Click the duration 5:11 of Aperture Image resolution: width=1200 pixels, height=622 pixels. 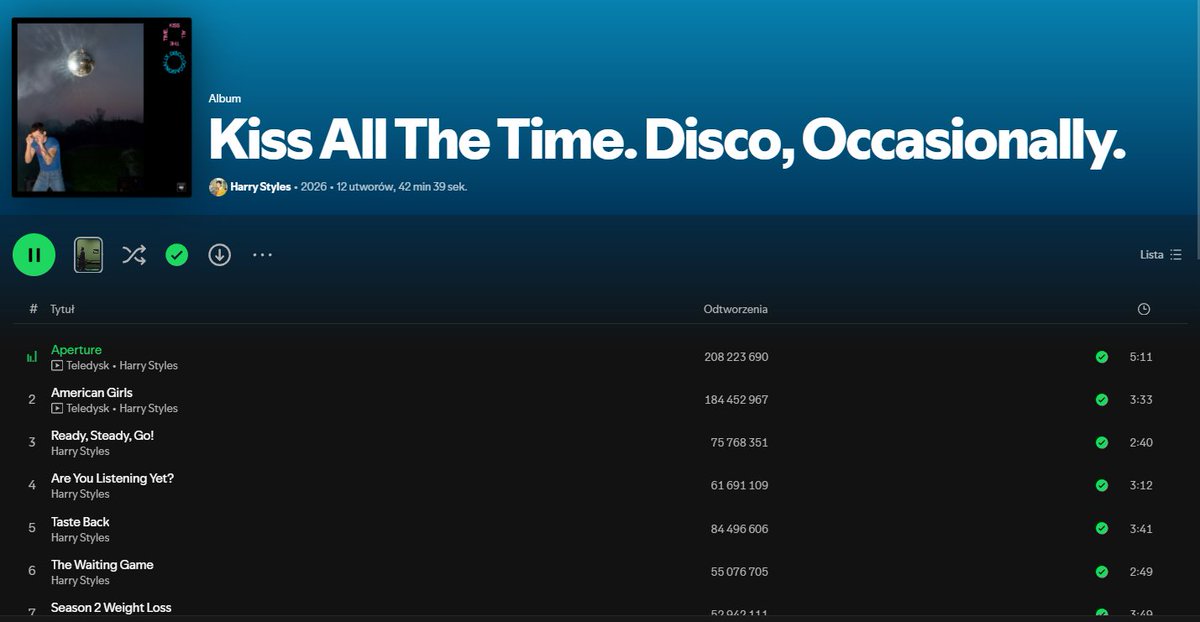pos(1141,357)
